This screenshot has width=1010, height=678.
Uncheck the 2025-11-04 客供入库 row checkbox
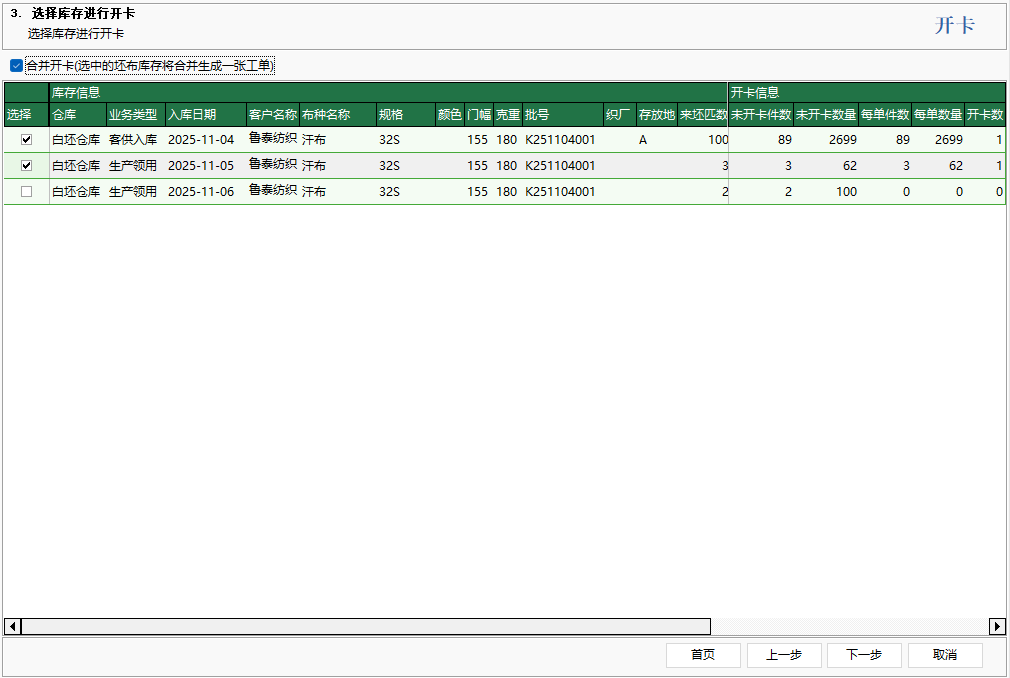(26, 140)
